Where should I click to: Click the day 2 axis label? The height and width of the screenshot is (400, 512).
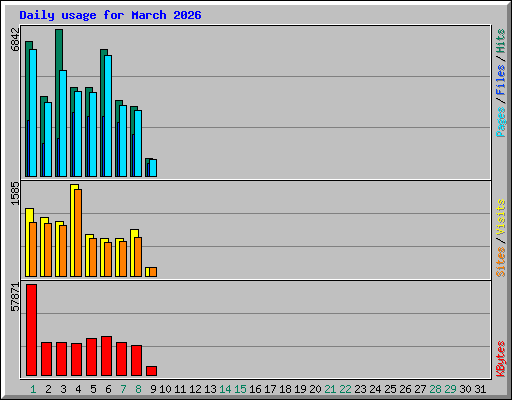pyautogui.click(x=48, y=389)
